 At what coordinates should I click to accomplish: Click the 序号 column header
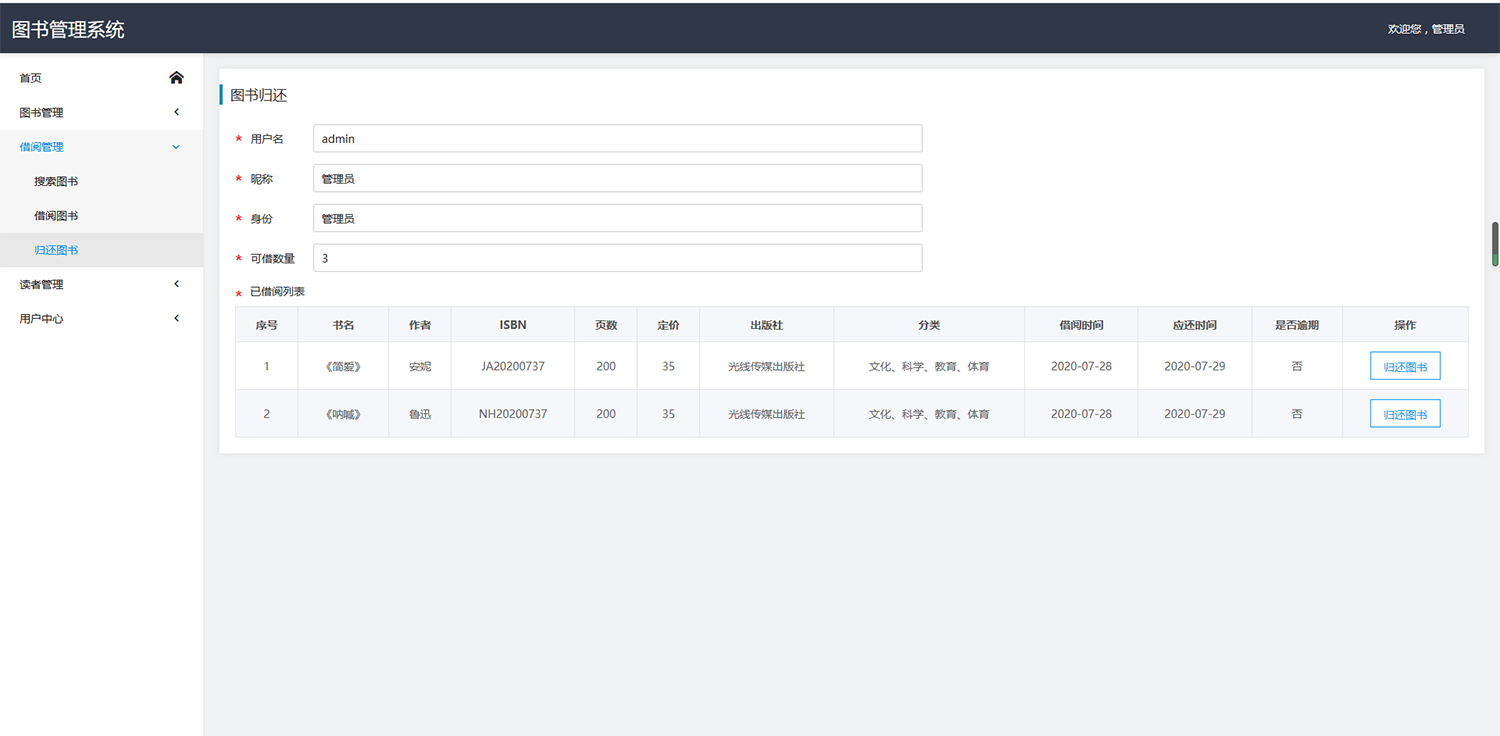pos(267,325)
